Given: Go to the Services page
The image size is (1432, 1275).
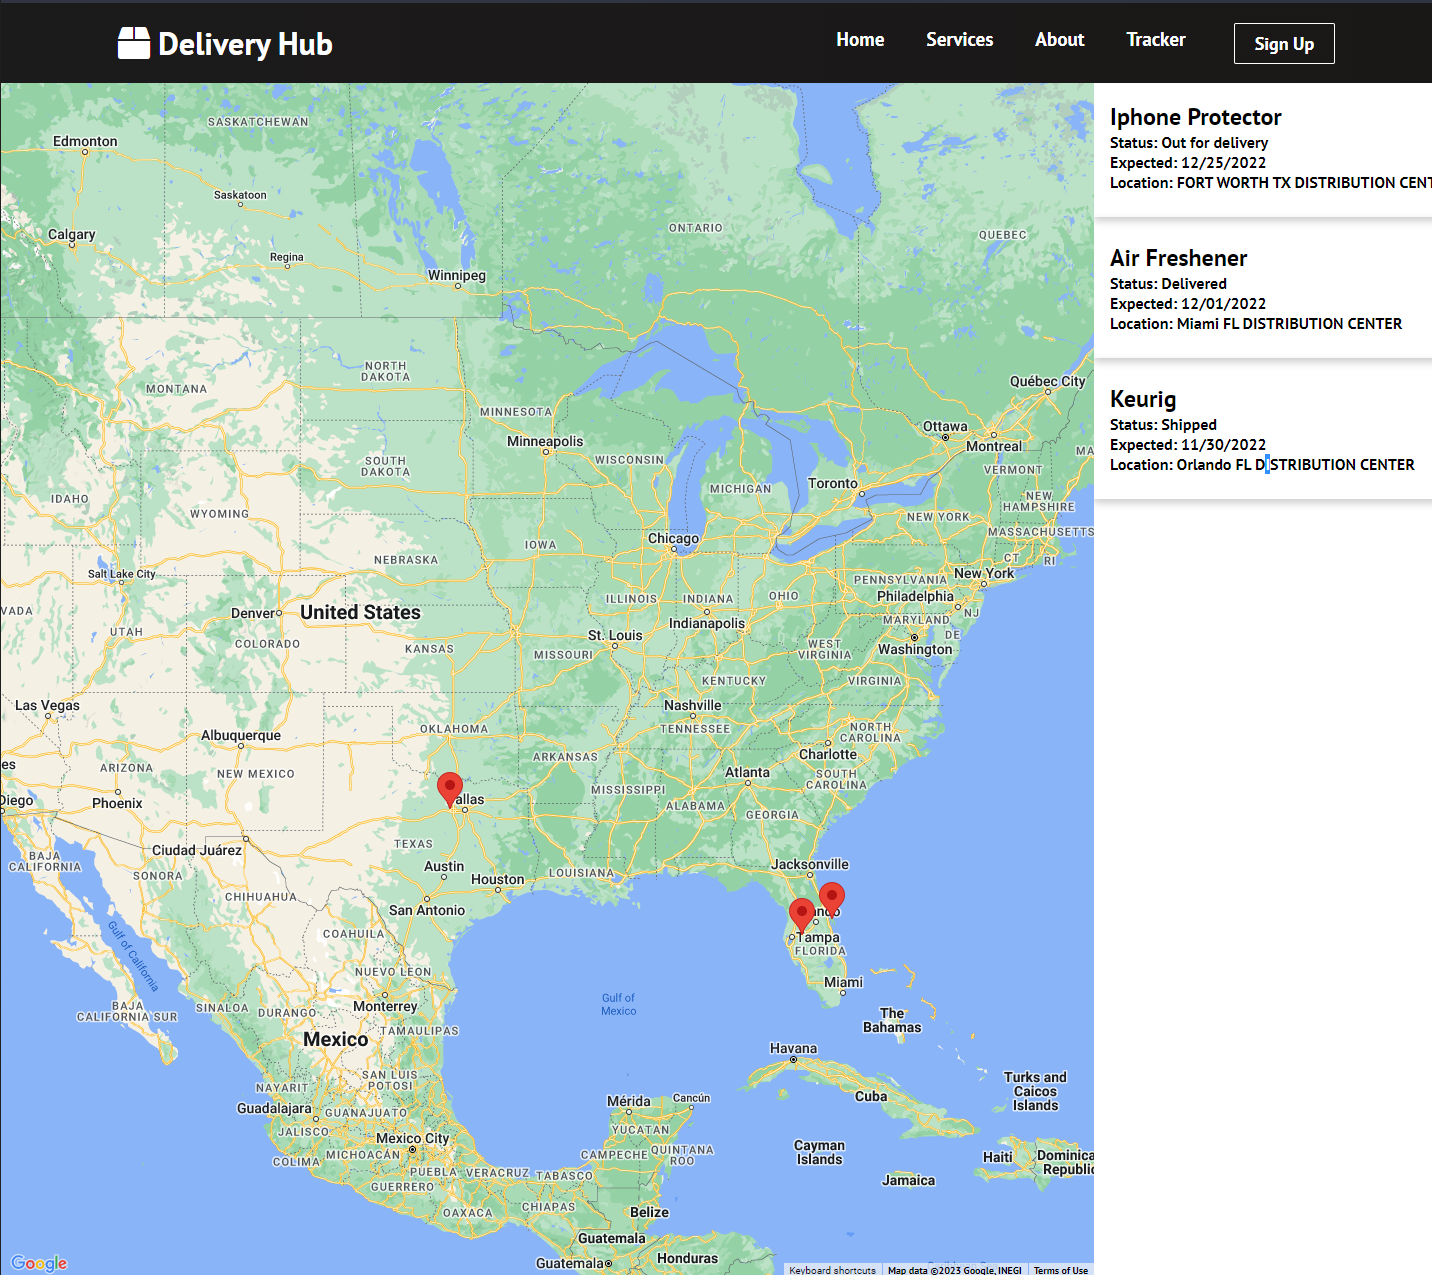Looking at the screenshot, I should [x=959, y=40].
